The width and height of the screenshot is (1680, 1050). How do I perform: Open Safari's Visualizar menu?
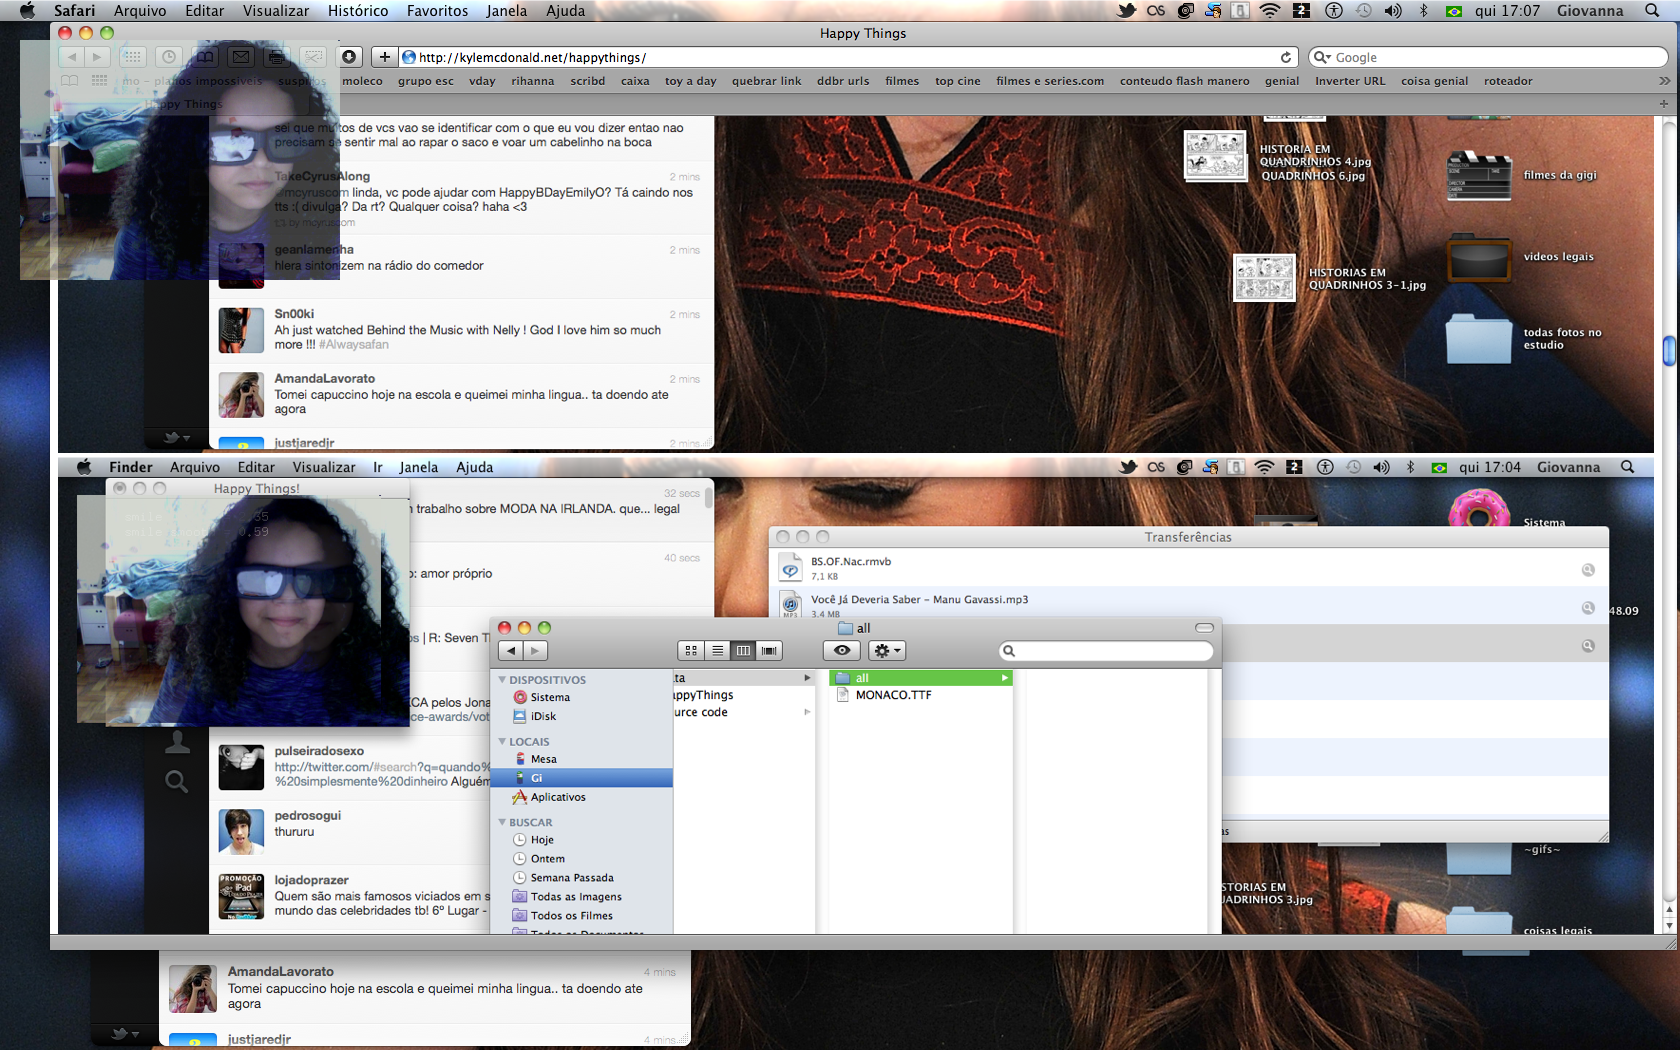[276, 11]
